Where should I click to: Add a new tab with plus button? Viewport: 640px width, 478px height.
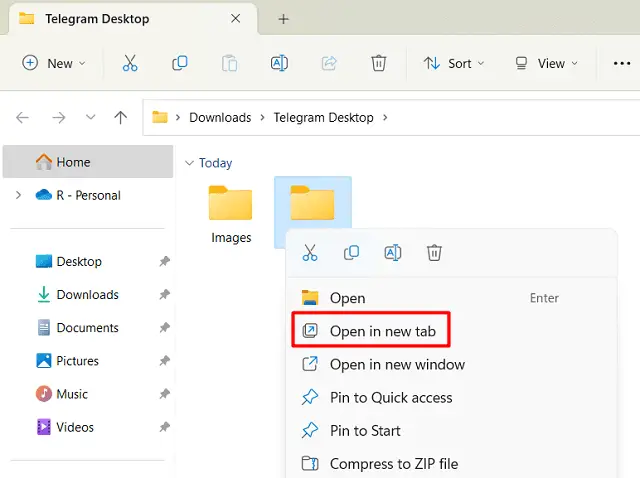283,19
